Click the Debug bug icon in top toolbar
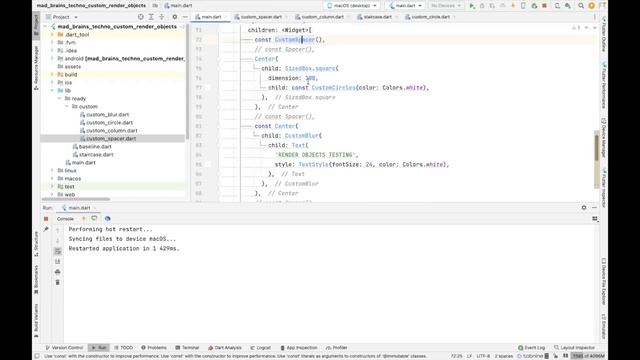 click(x=482, y=6)
